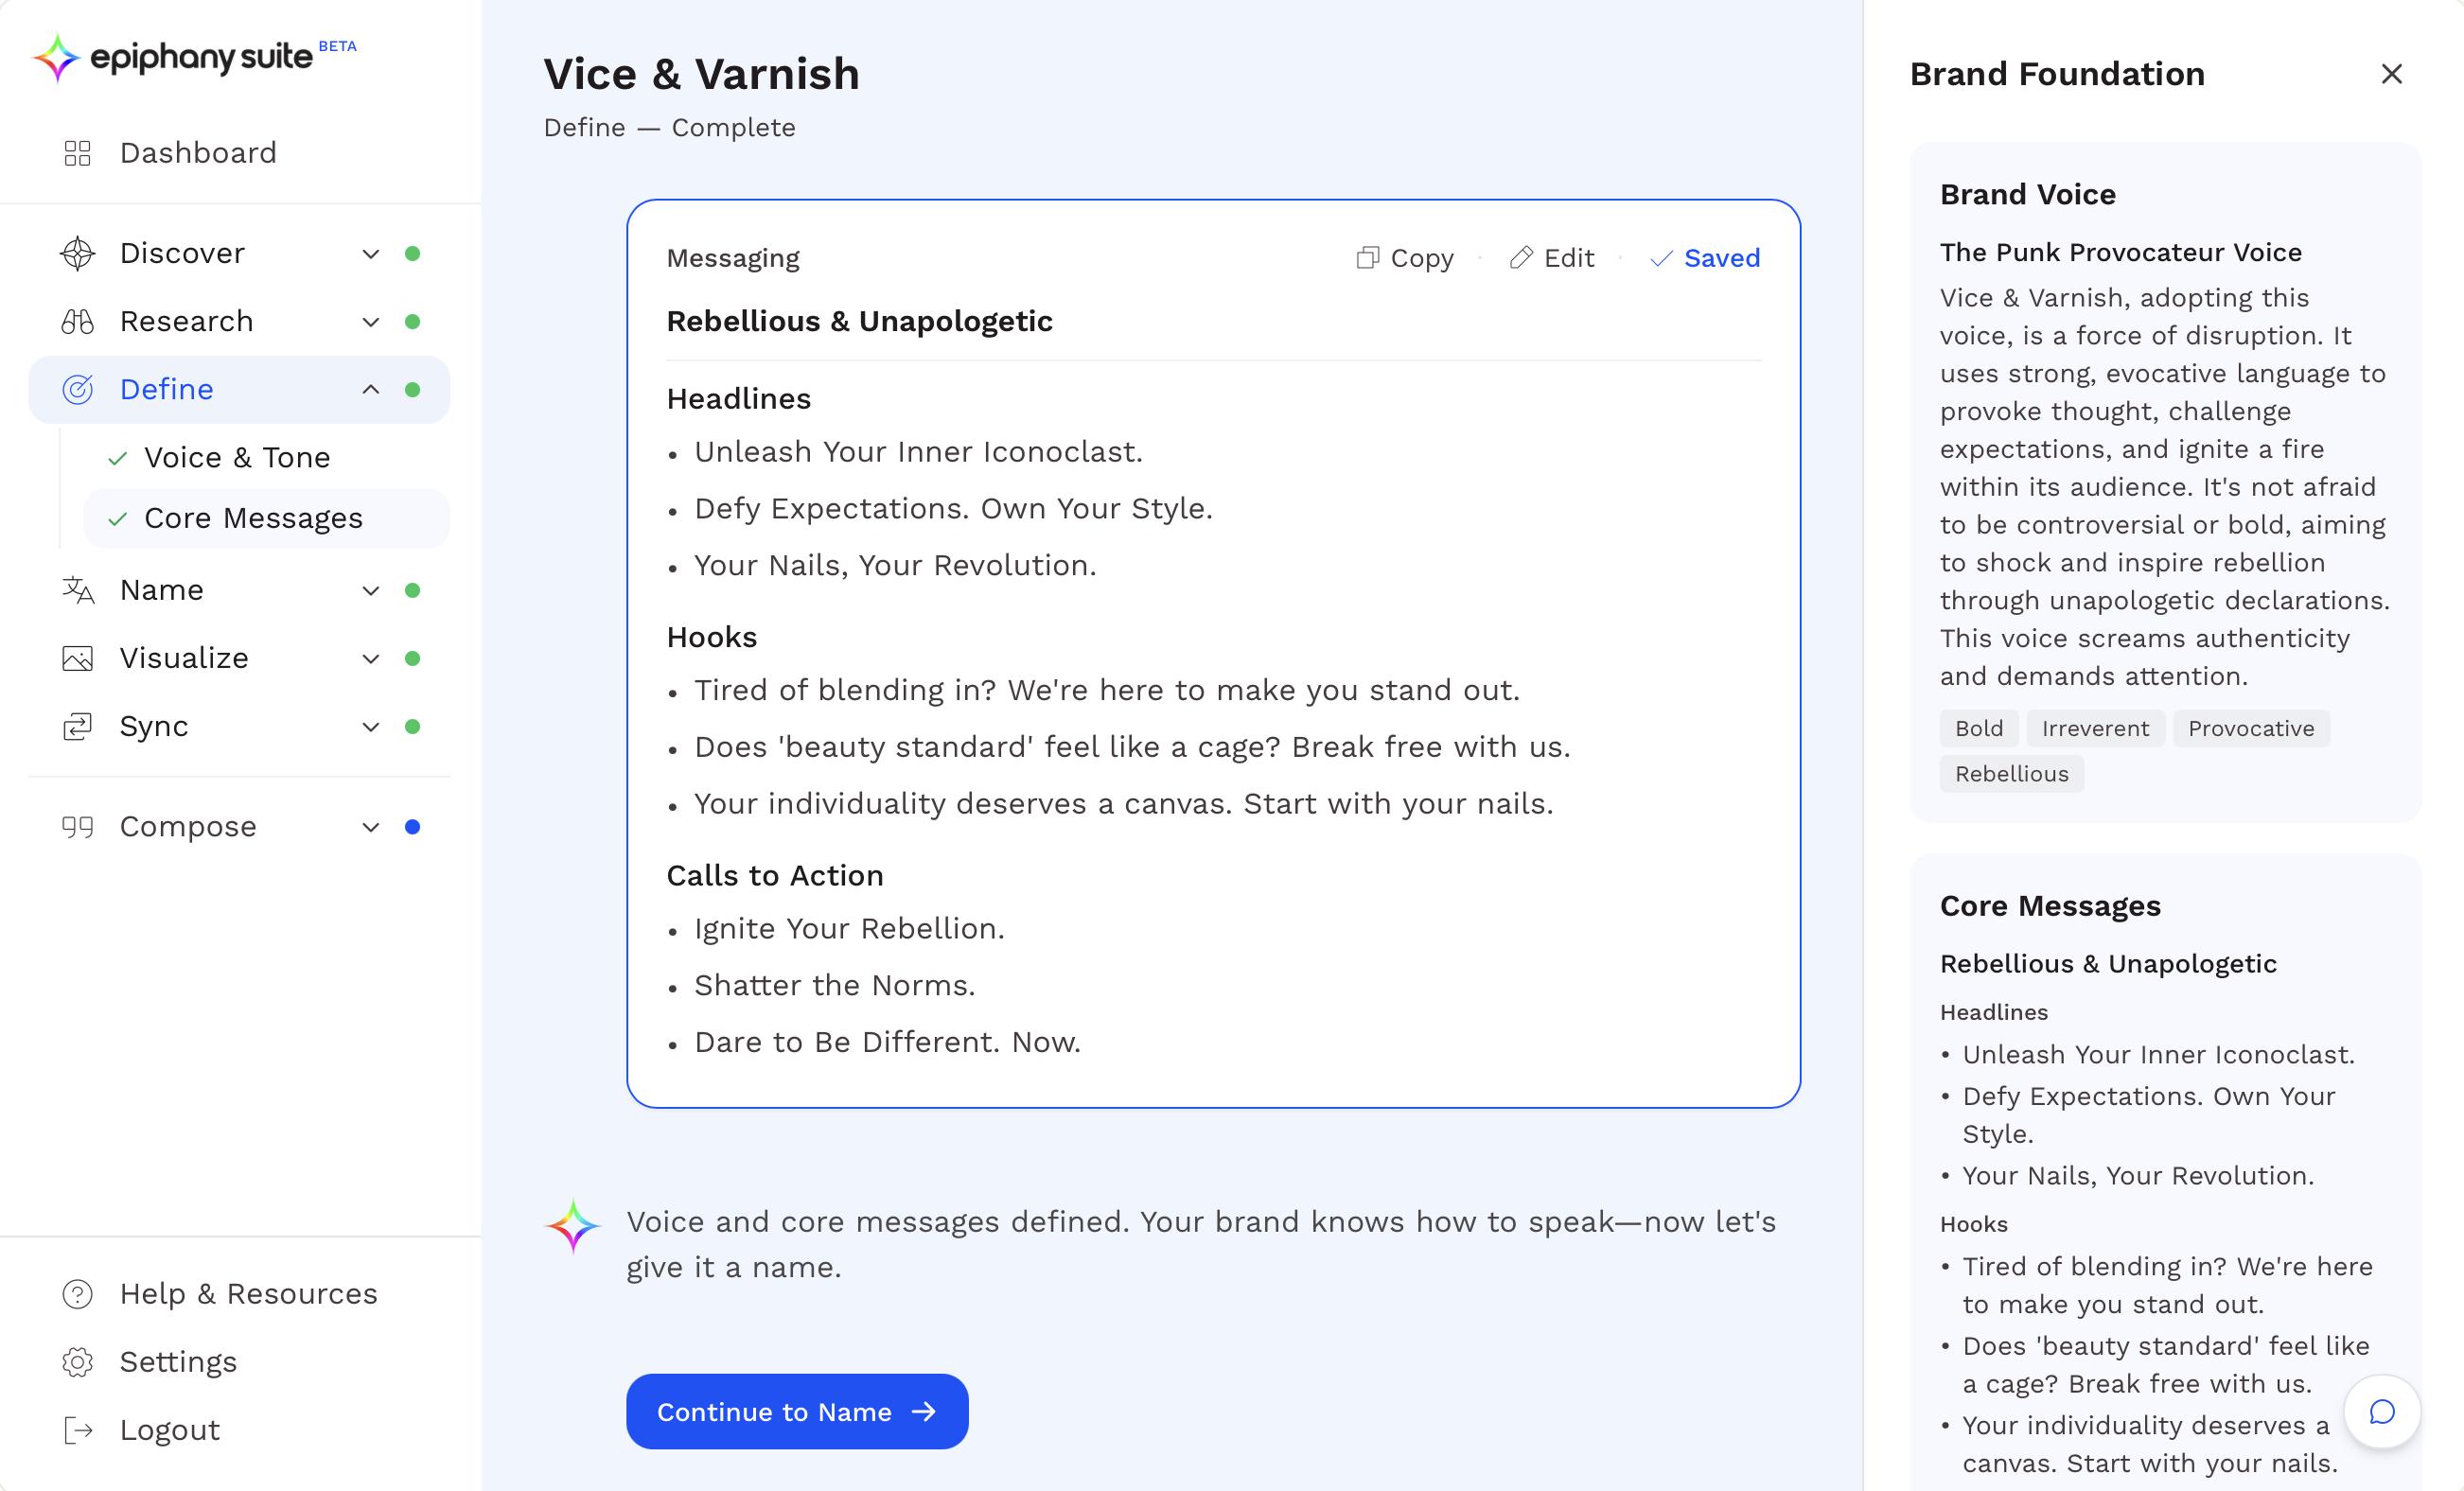Click the Compose quote icon
This screenshot has height=1491, width=2464.
pos(77,827)
